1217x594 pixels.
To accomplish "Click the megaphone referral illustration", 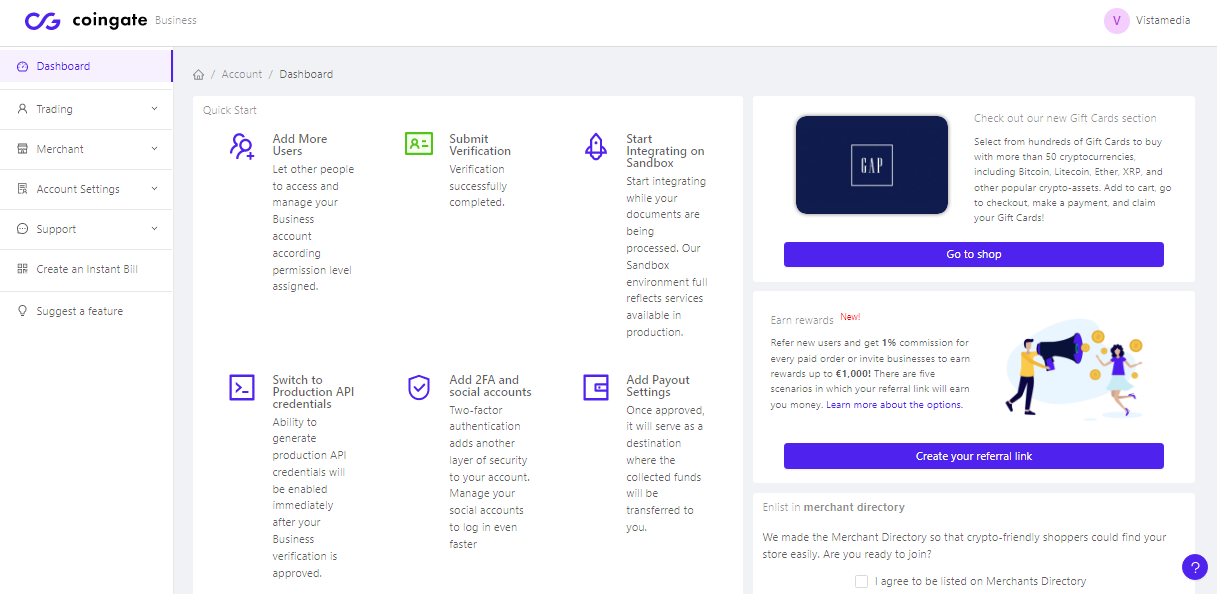I will 1073,371.
